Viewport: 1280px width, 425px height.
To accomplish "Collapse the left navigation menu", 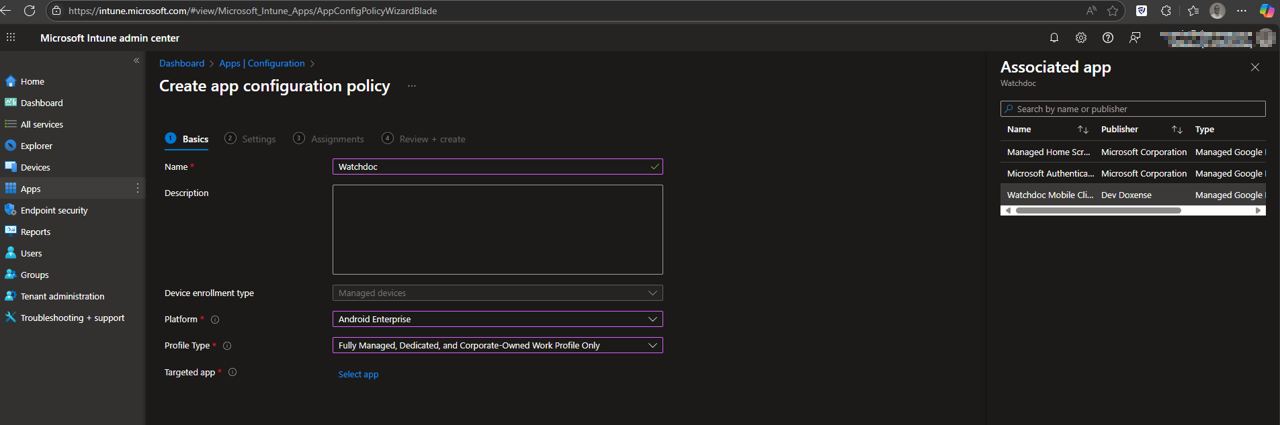I will pyautogui.click(x=137, y=61).
